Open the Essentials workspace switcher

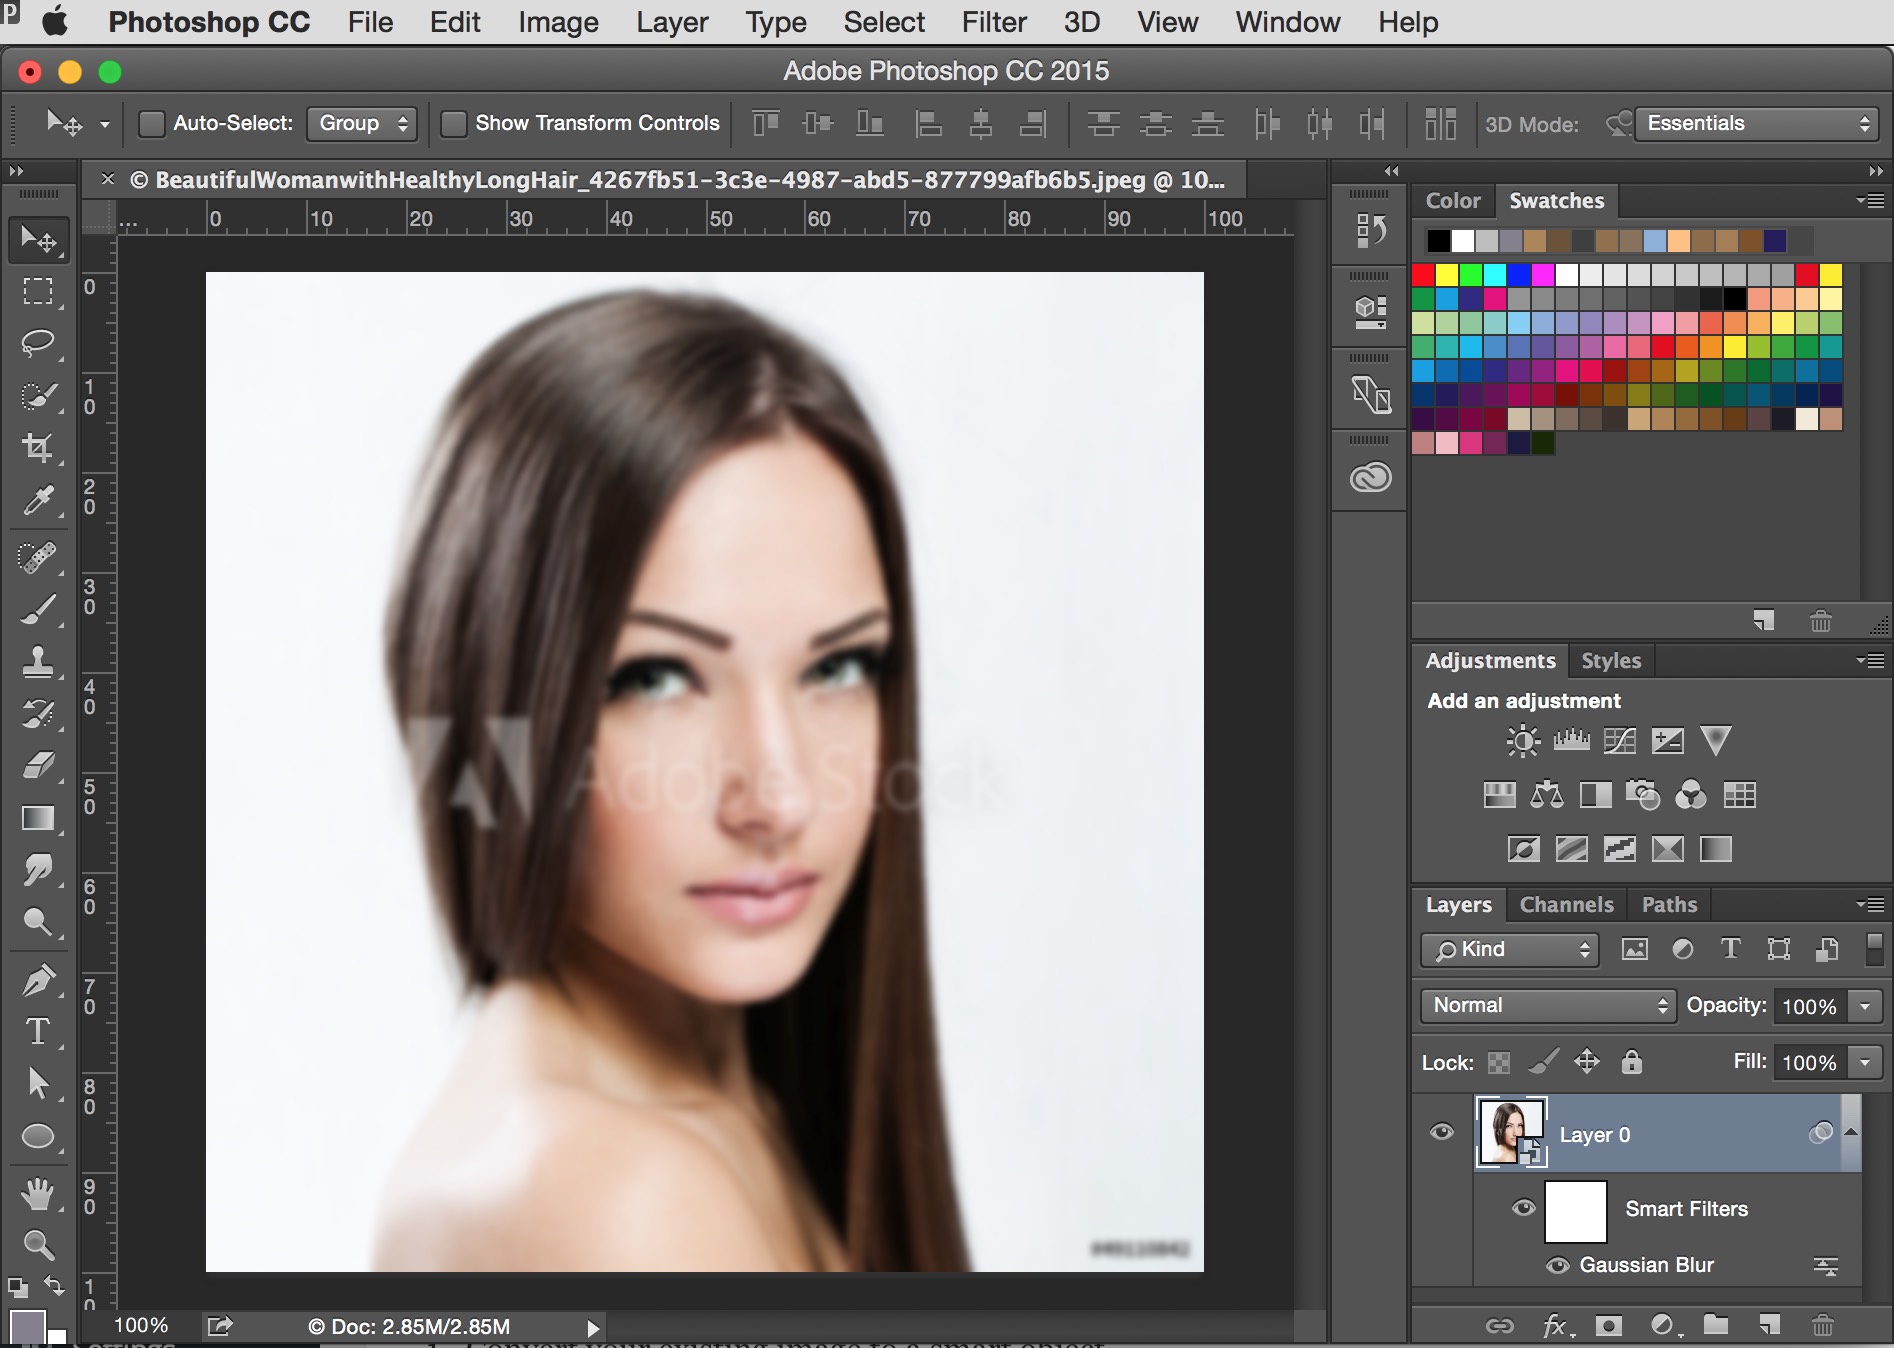pos(1756,124)
